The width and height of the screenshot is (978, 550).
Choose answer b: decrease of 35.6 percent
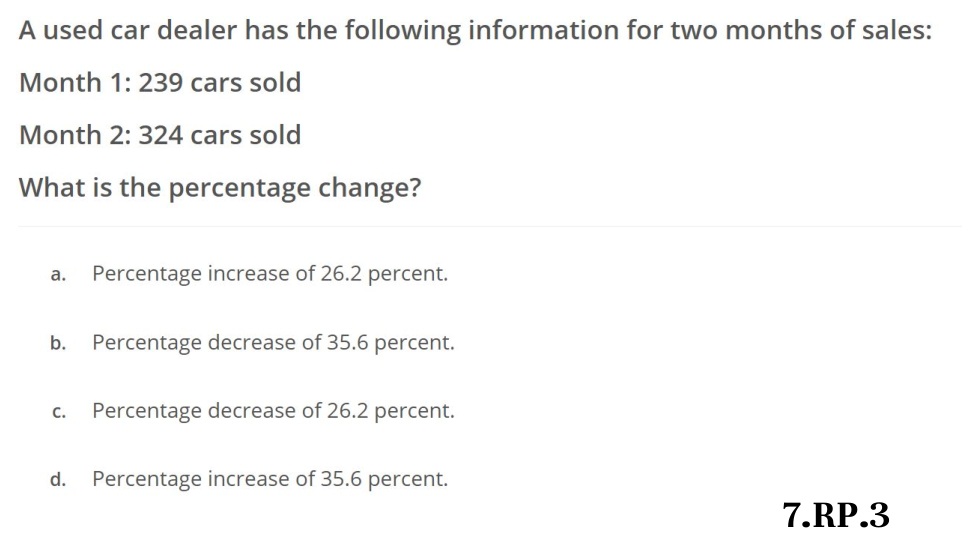tap(272, 343)
